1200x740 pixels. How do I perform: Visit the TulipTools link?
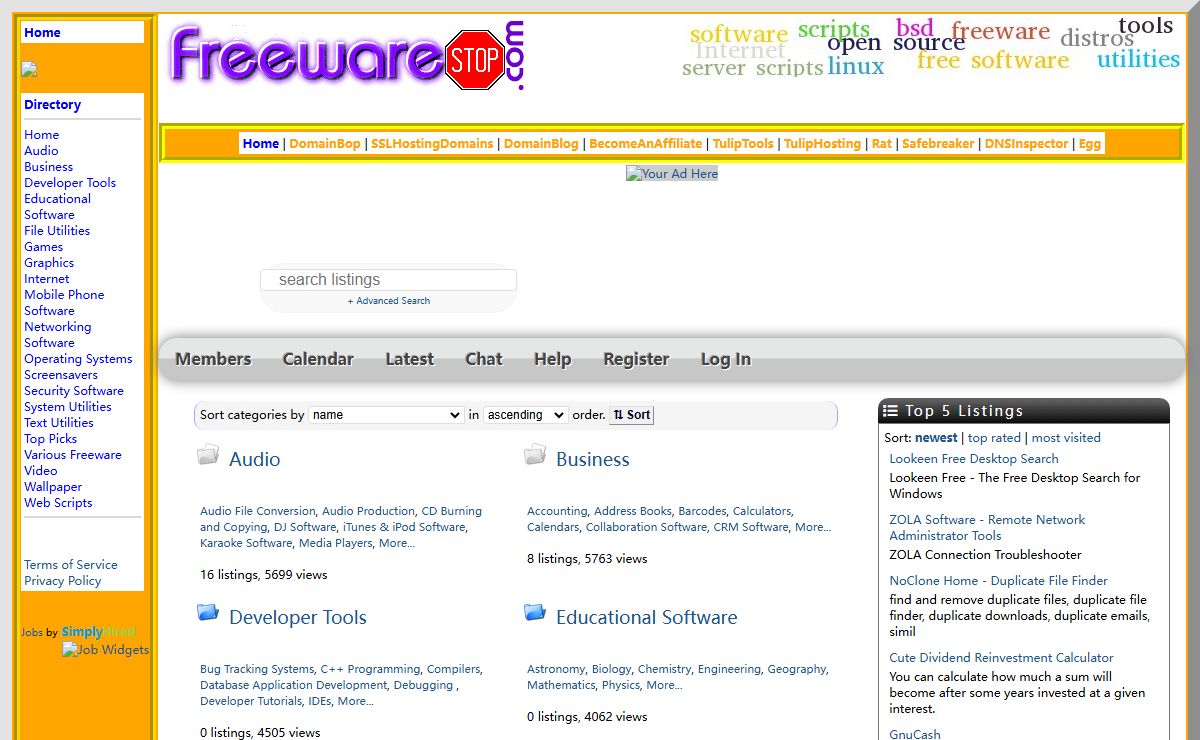(743, 144)
